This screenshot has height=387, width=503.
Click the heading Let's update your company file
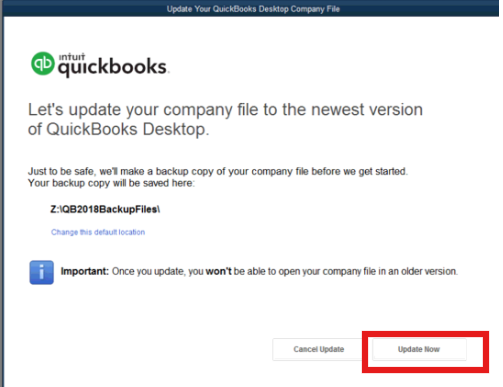225,119
